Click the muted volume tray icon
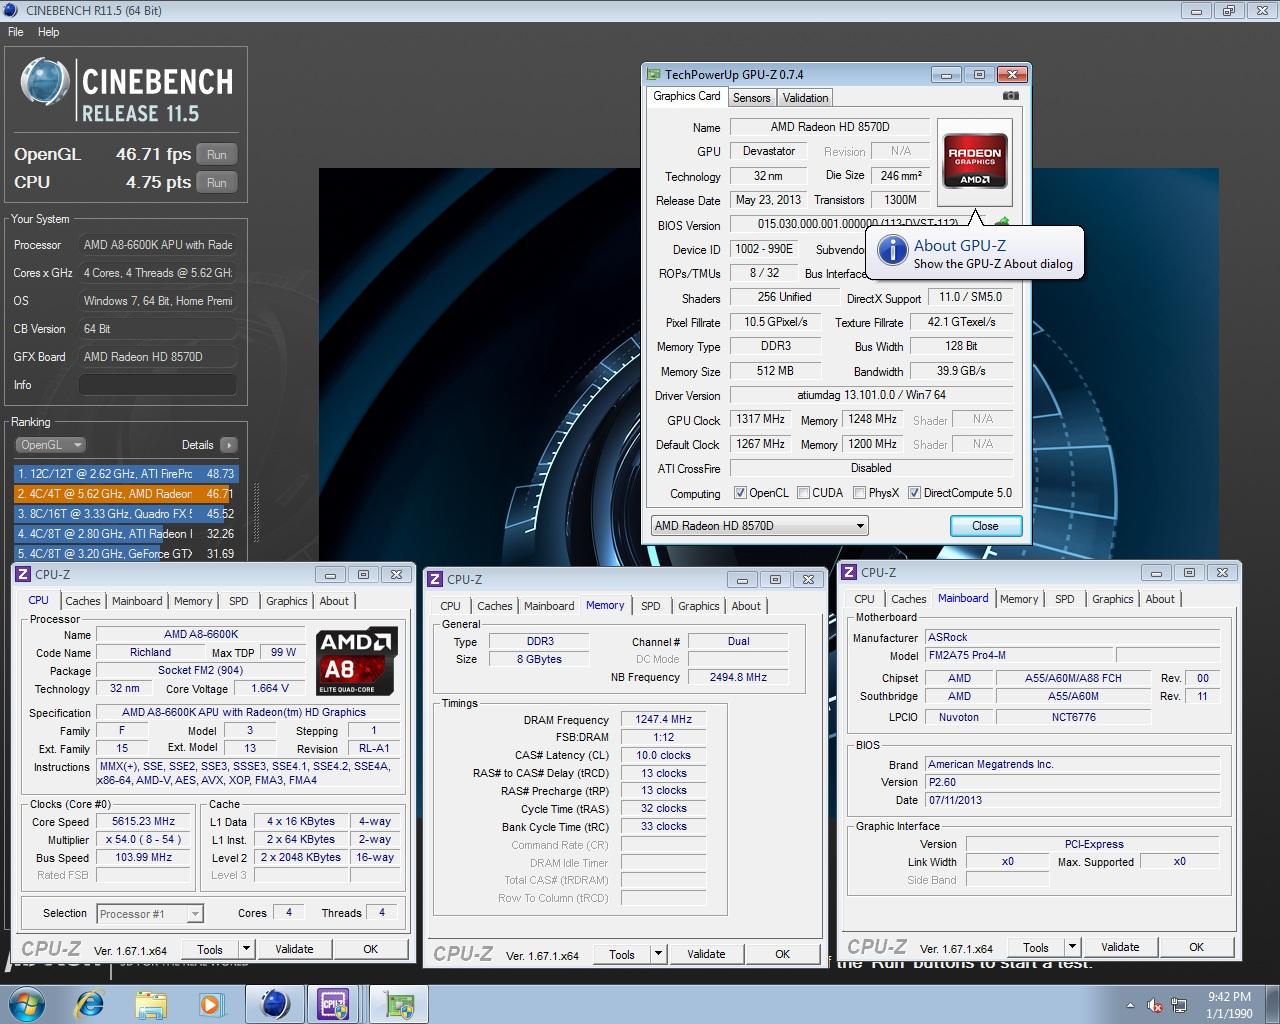 (x=1155, y=1005)
